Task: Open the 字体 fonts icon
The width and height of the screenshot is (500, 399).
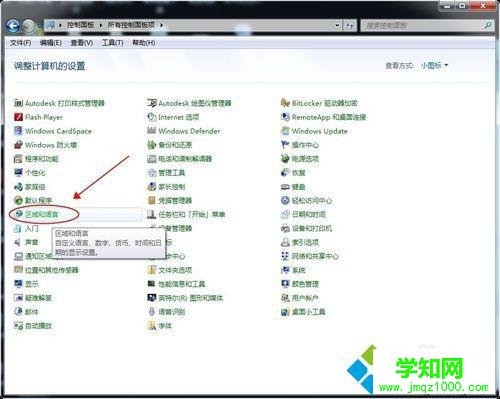Action: (152, 326)
